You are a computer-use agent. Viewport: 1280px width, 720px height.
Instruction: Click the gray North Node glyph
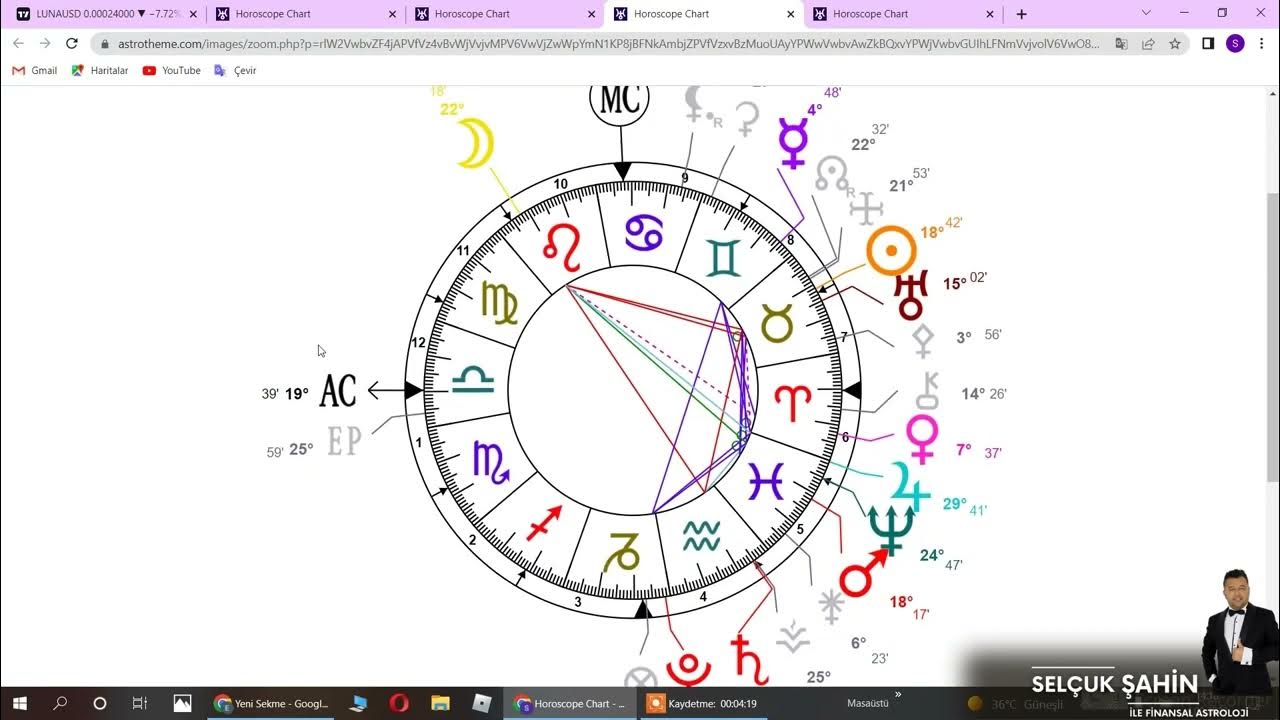pyautogui.click(x=832, y=175)
